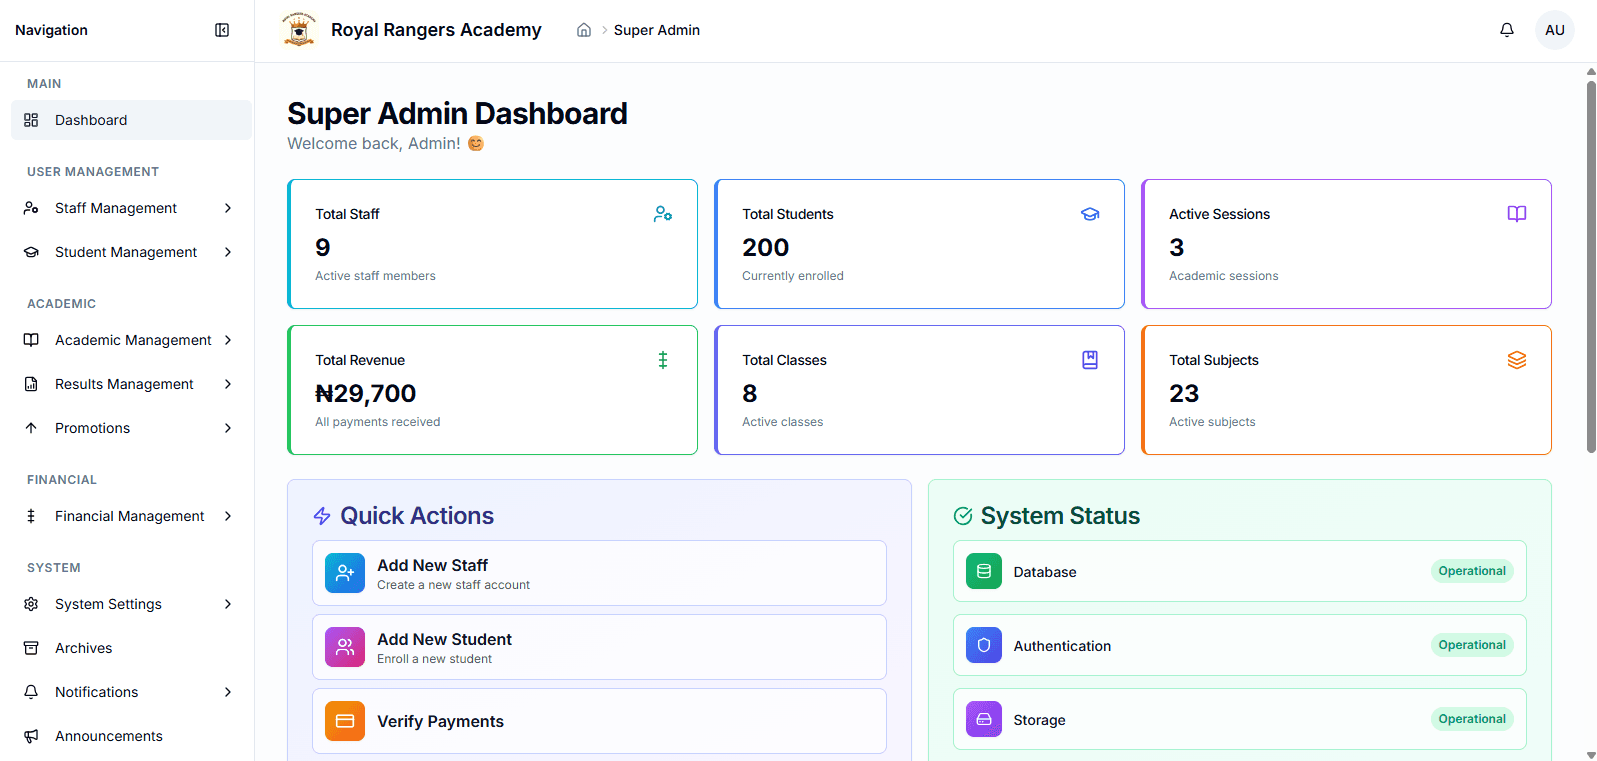Click the home breadcrumb icon
Image resolution: width=1597 pixels, height=761 pixels.
(584, 30)
